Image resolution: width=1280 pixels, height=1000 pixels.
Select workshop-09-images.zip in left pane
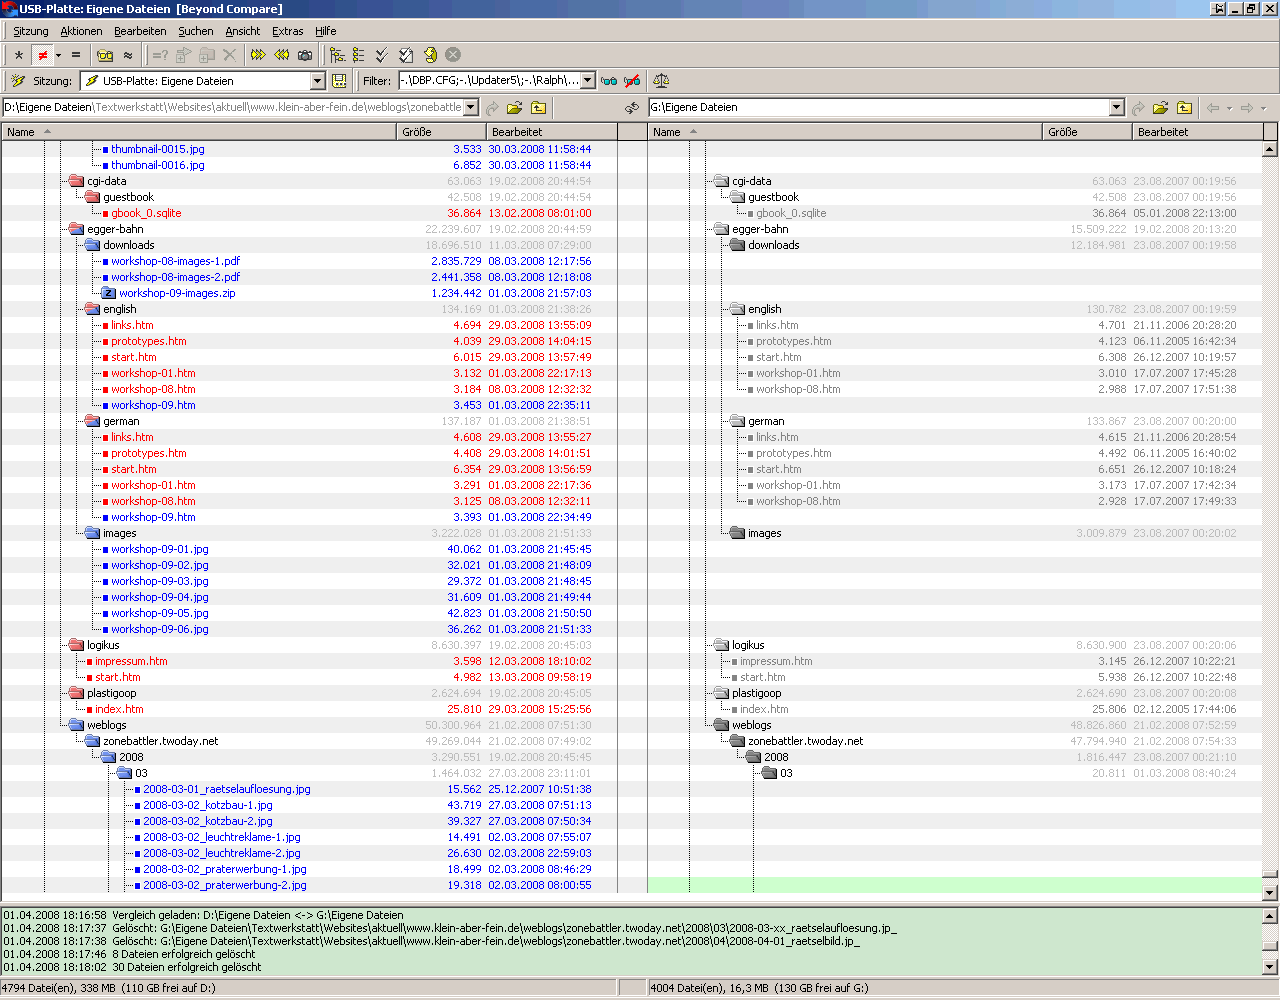coord(177,293)
